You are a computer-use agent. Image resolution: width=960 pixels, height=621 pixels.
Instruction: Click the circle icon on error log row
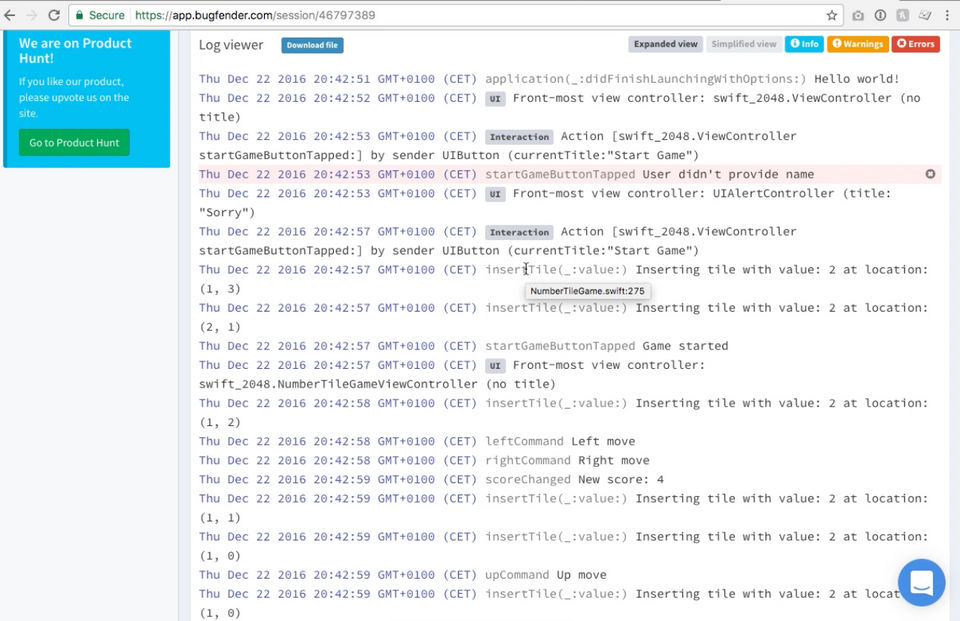[930, 174]
